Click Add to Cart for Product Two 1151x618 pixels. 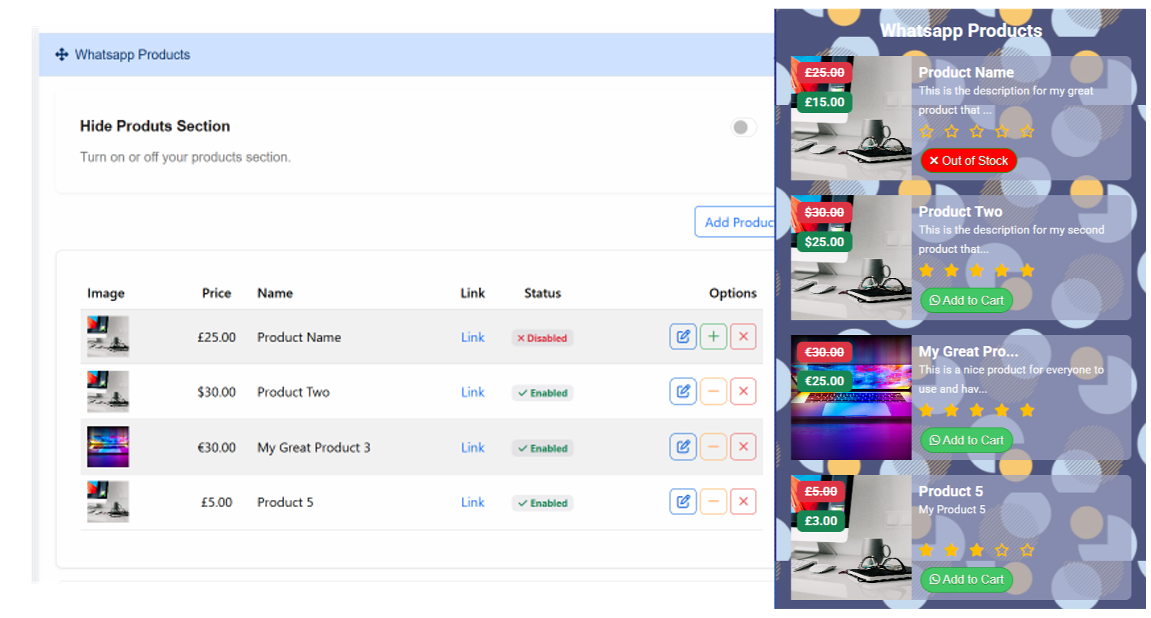coord(966,300)
